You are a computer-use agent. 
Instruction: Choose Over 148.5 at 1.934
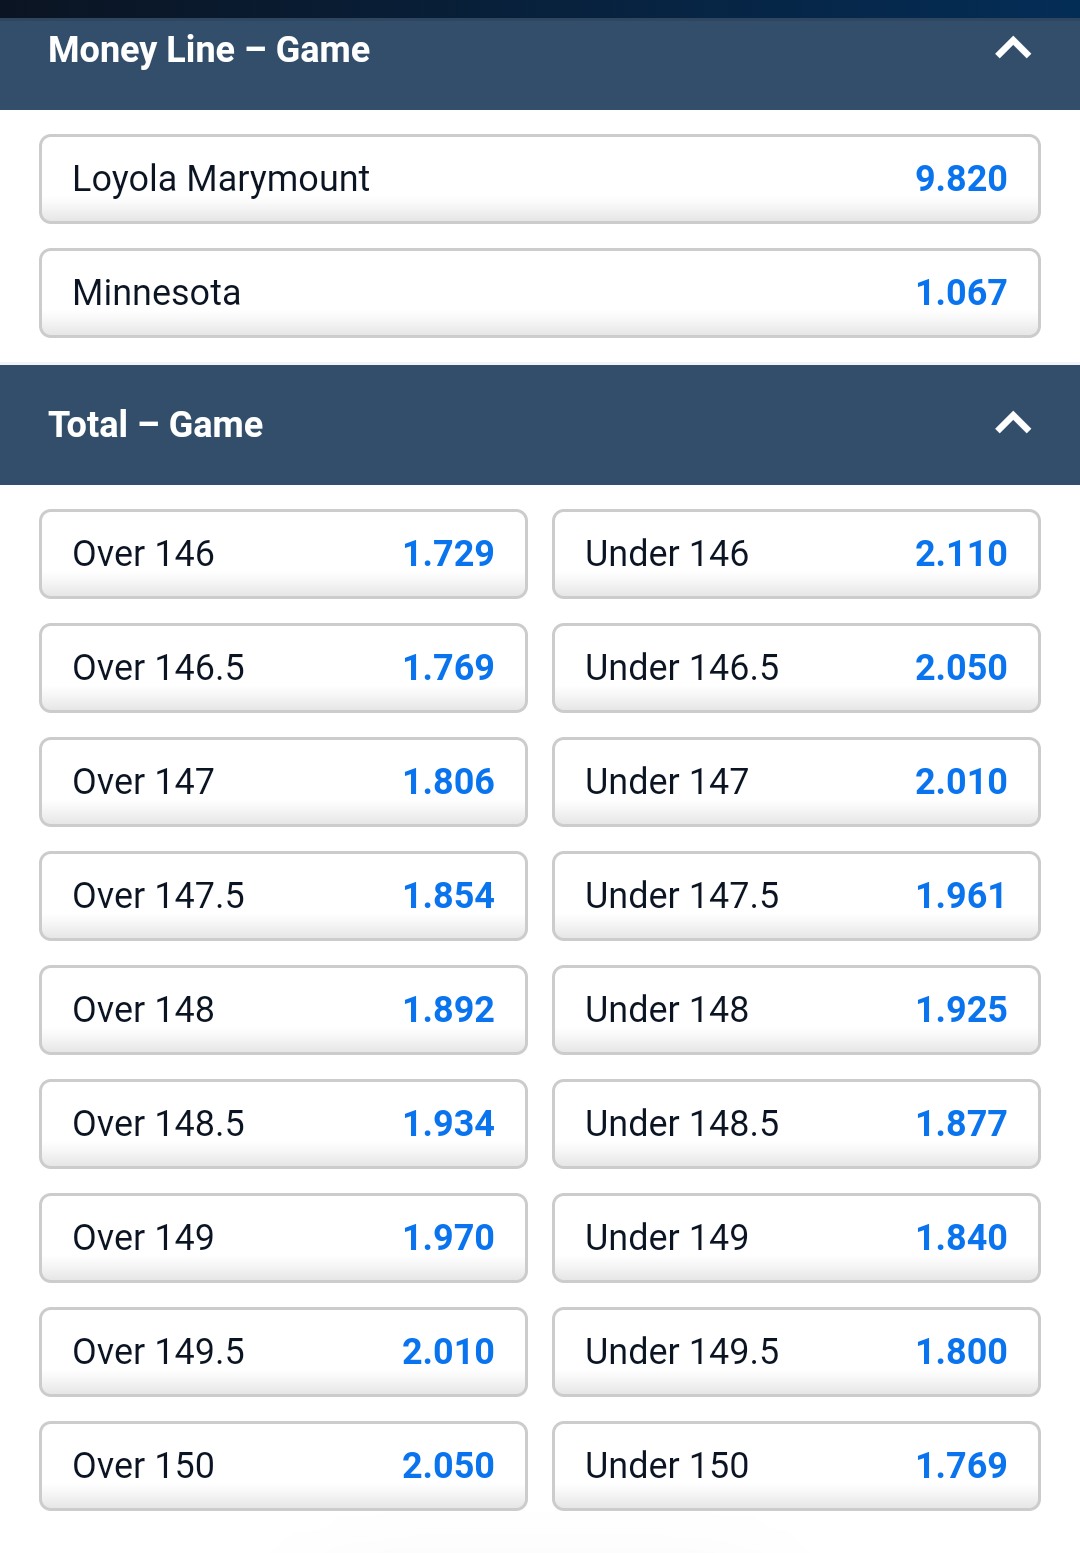coord(283,1124)
